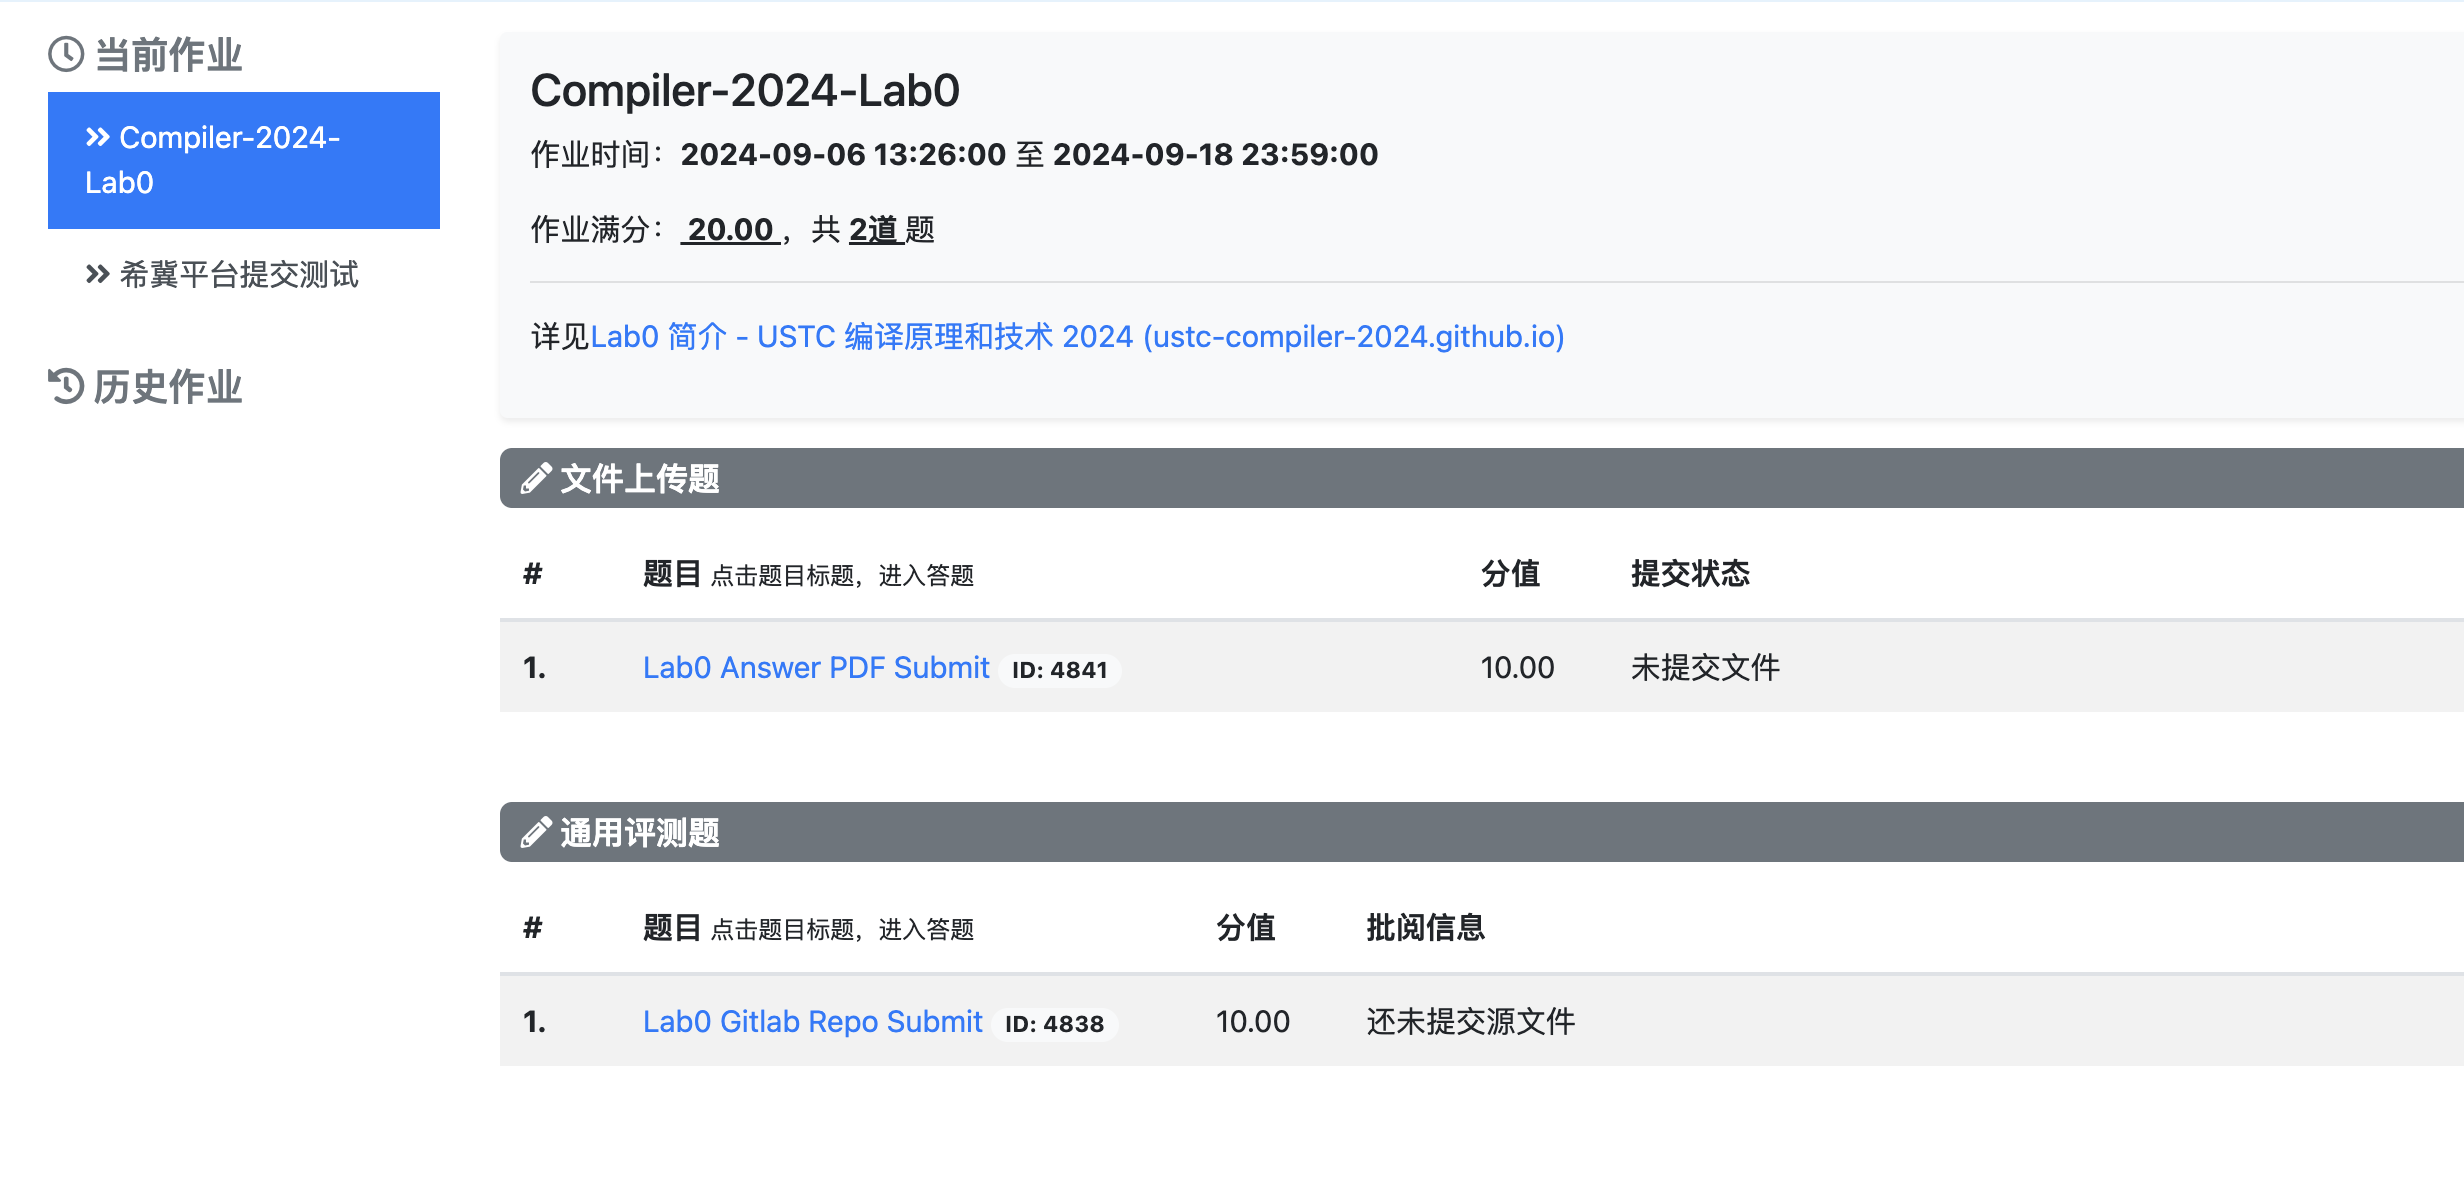Click the ID: 4838 badge
Image resolution: width=2464 pixels, height=1204 pixels.
click(x=1055, y=1024)
